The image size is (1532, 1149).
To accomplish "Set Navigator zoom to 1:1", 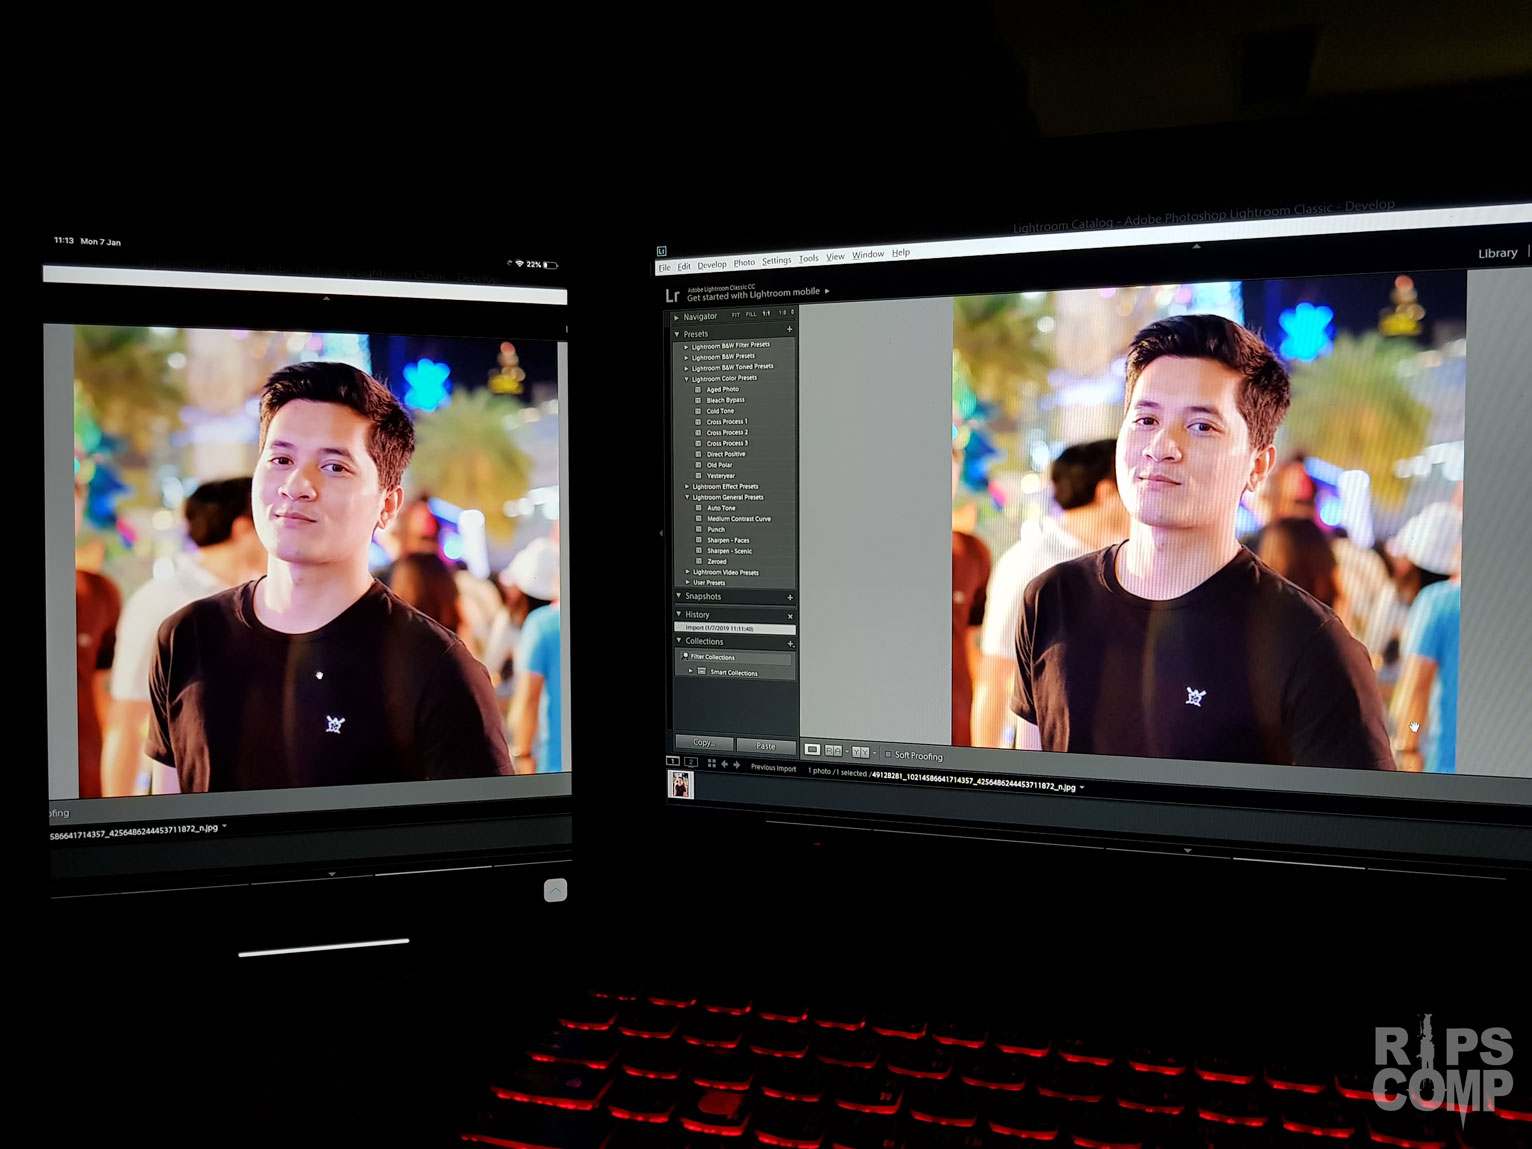I will [x=767, y=313].
